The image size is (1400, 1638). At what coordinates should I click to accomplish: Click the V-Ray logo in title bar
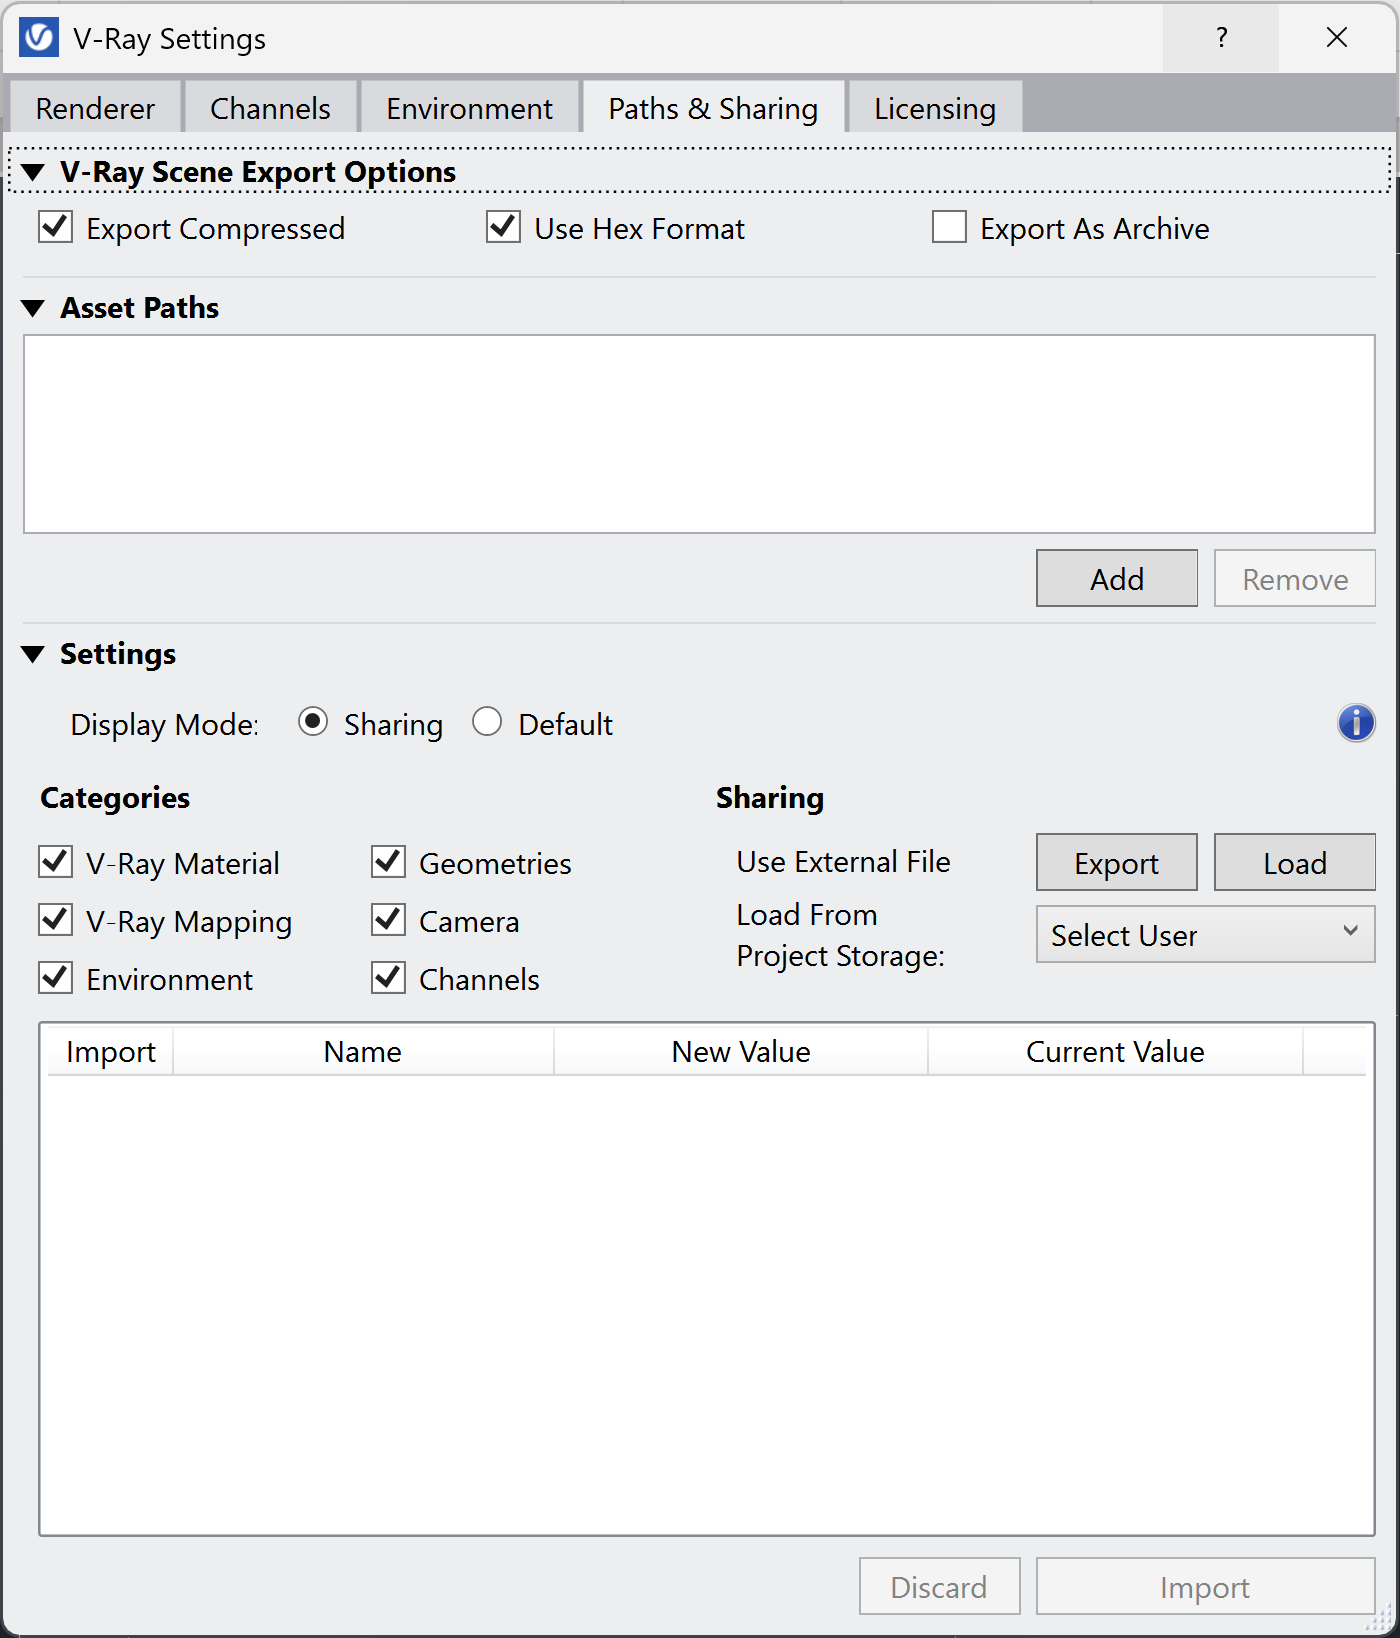point(39,38)
